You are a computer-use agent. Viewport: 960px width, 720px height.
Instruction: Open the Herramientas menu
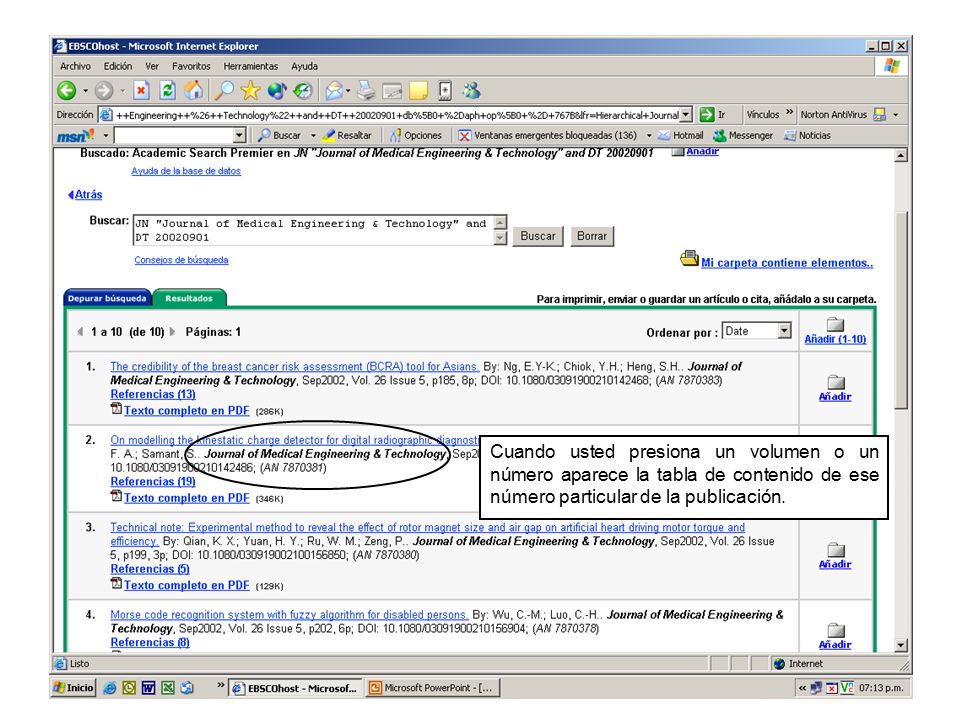pyautogui.click(x=250, y=66)
